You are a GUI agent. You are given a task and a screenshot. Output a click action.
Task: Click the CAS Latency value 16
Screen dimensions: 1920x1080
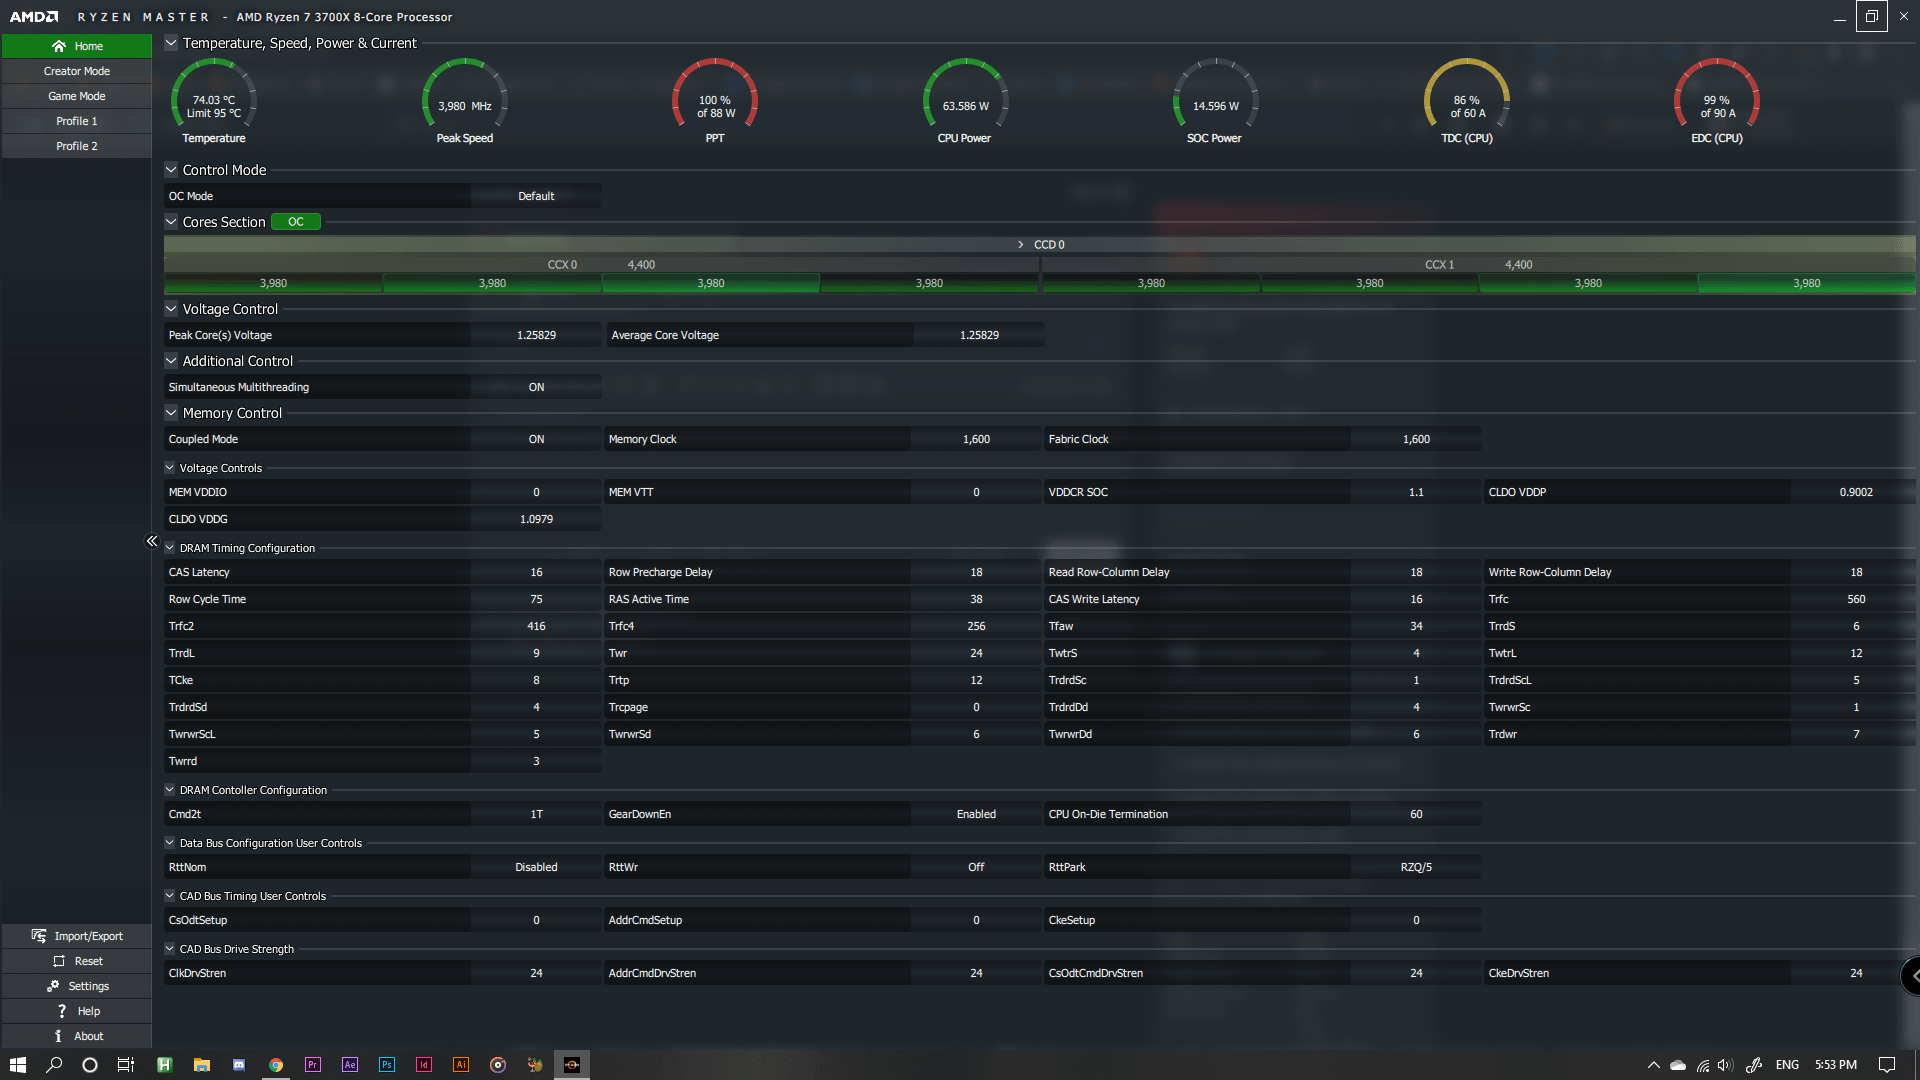[x=536, y=572]
